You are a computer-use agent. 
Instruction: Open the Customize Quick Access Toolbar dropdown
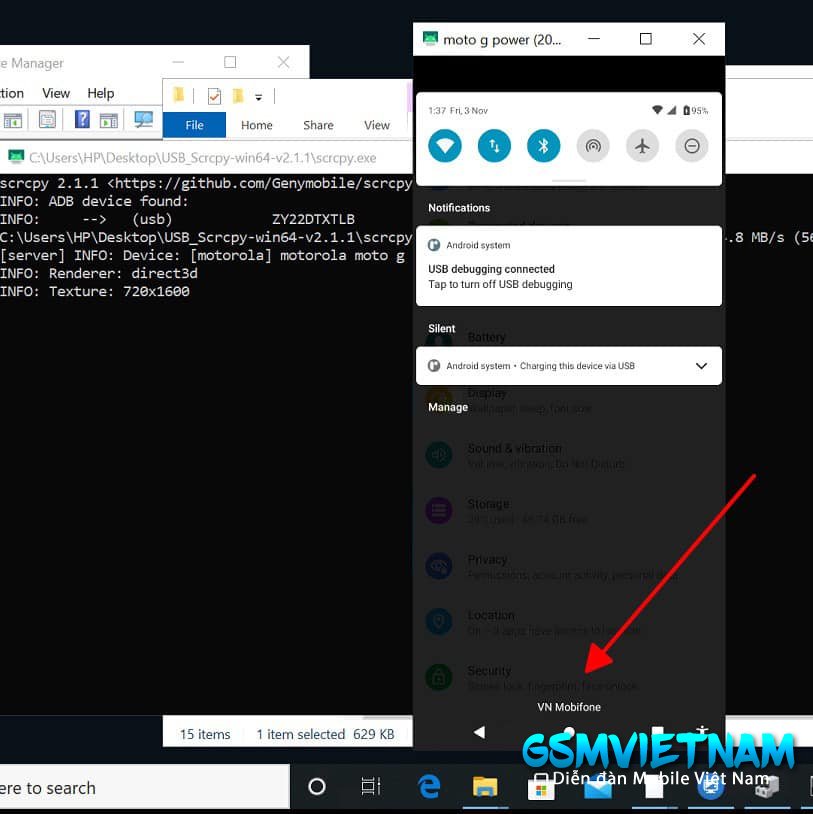tap(259, 97)
